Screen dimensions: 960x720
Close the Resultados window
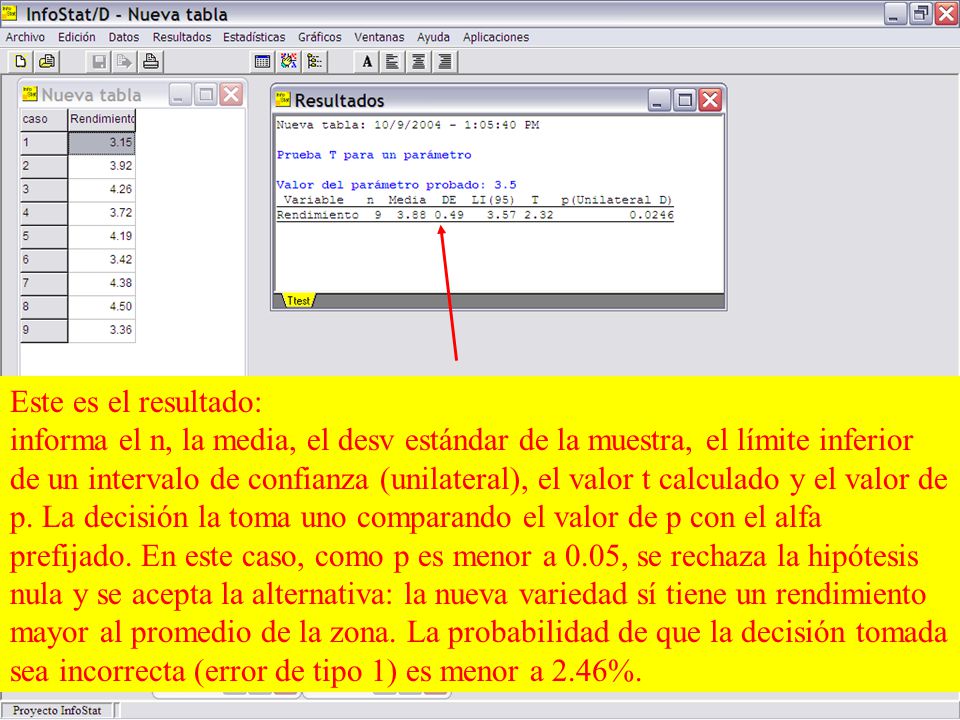pos(710,100)
